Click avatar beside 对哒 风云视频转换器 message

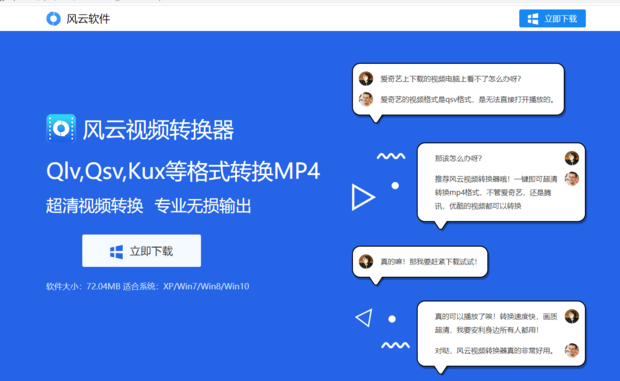point(572,350)
